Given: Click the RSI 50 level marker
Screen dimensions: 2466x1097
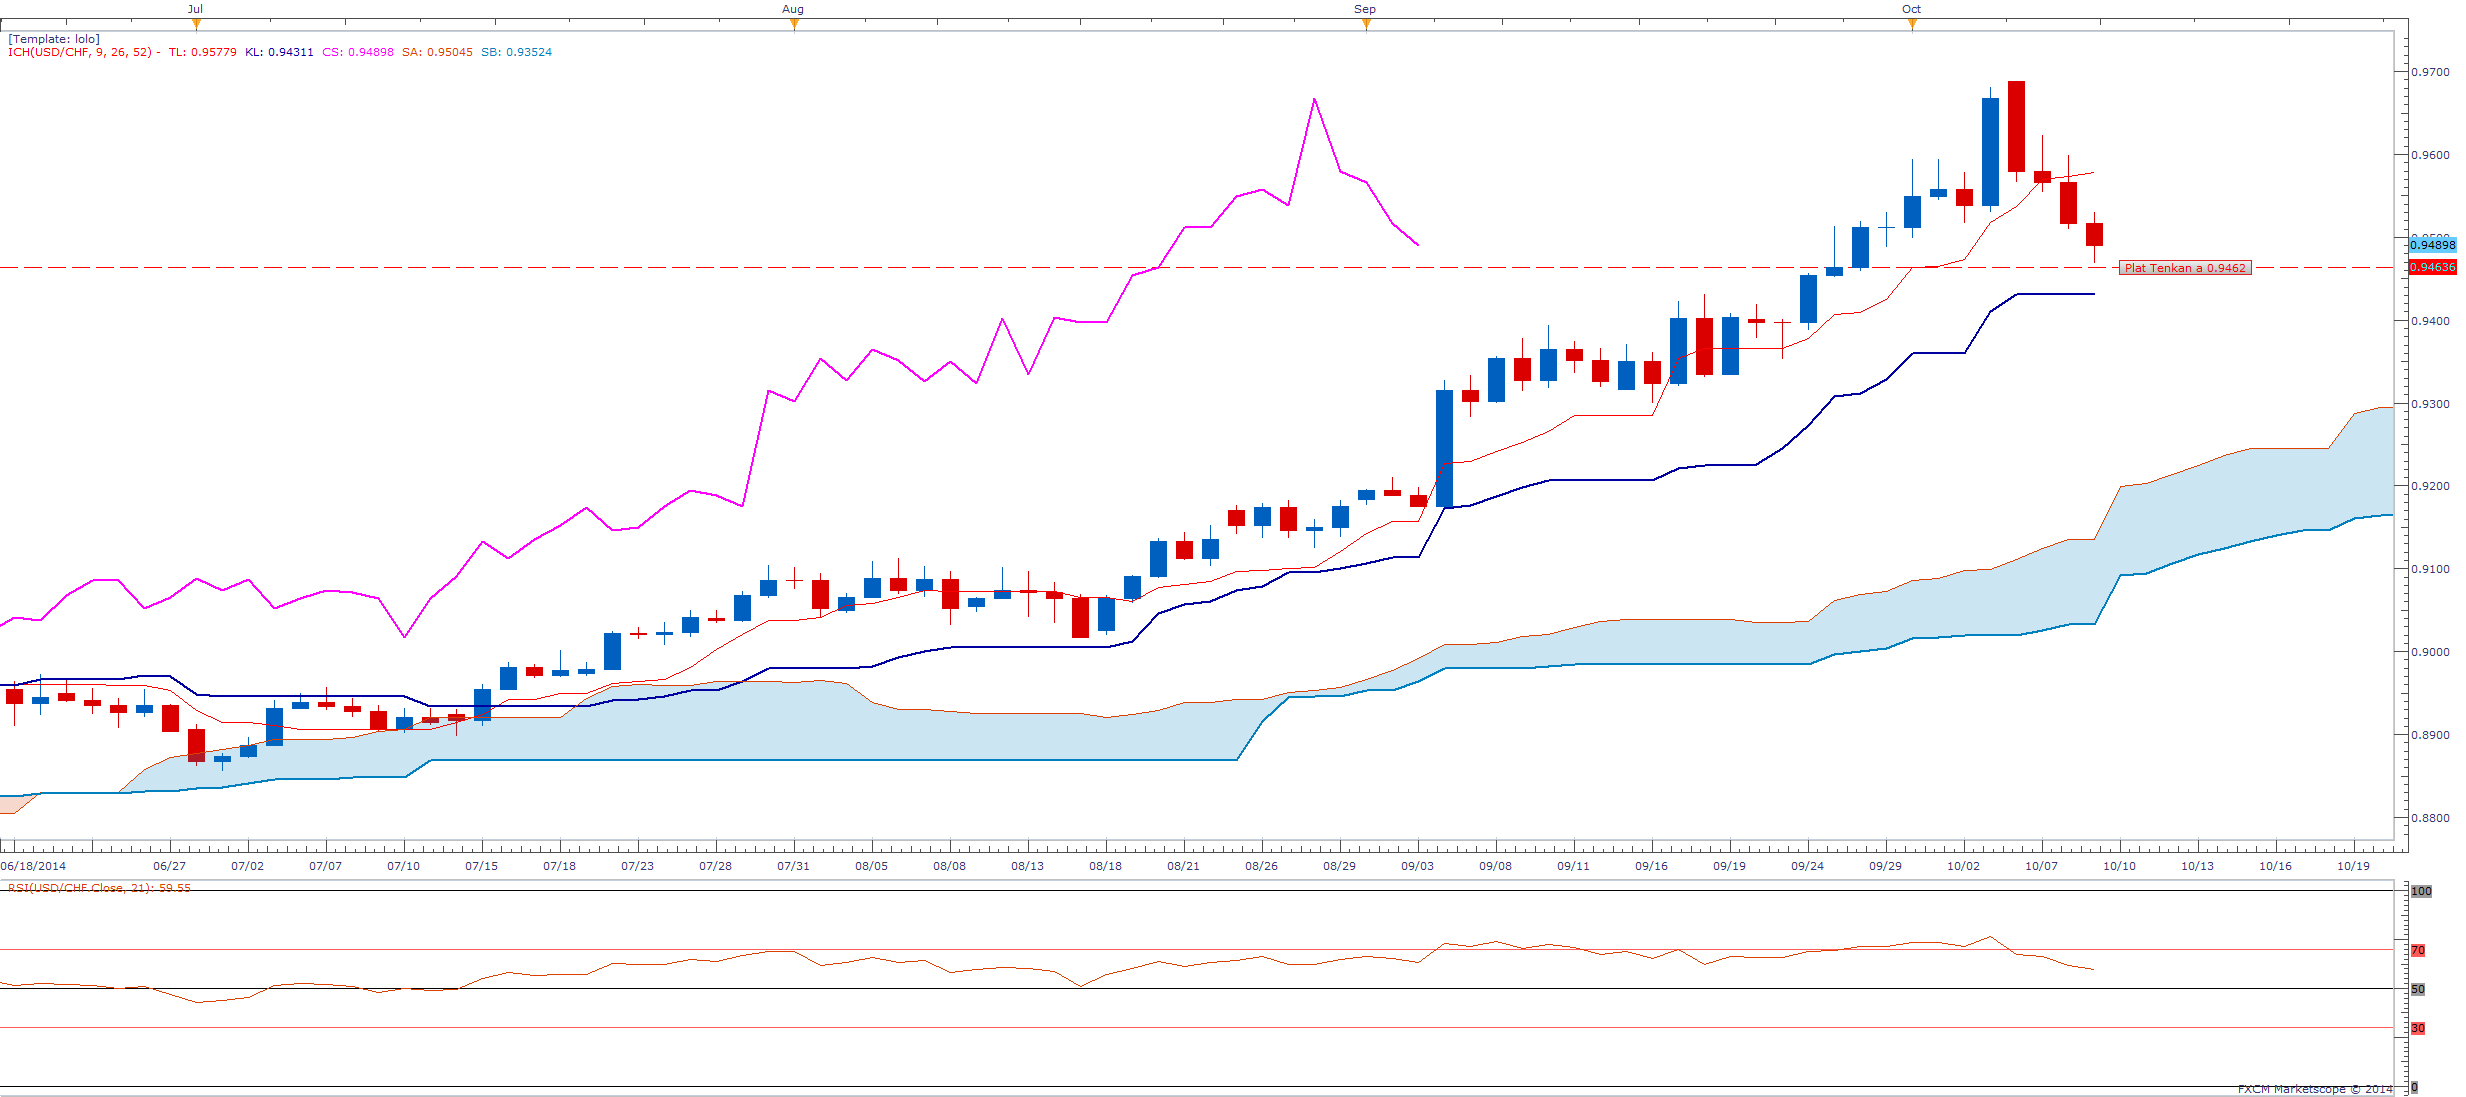Looking at the screenshot, I should tap(2418, 989).
